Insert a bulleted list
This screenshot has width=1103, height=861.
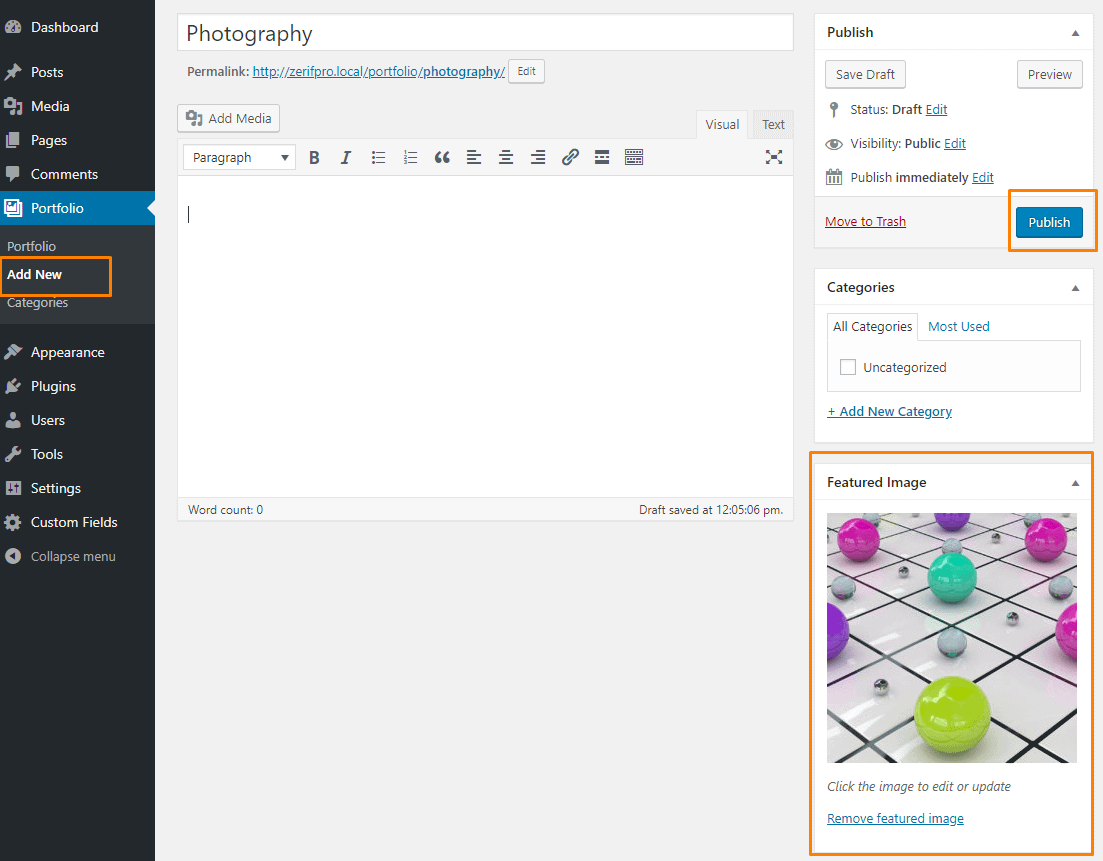tap(378, 157)
